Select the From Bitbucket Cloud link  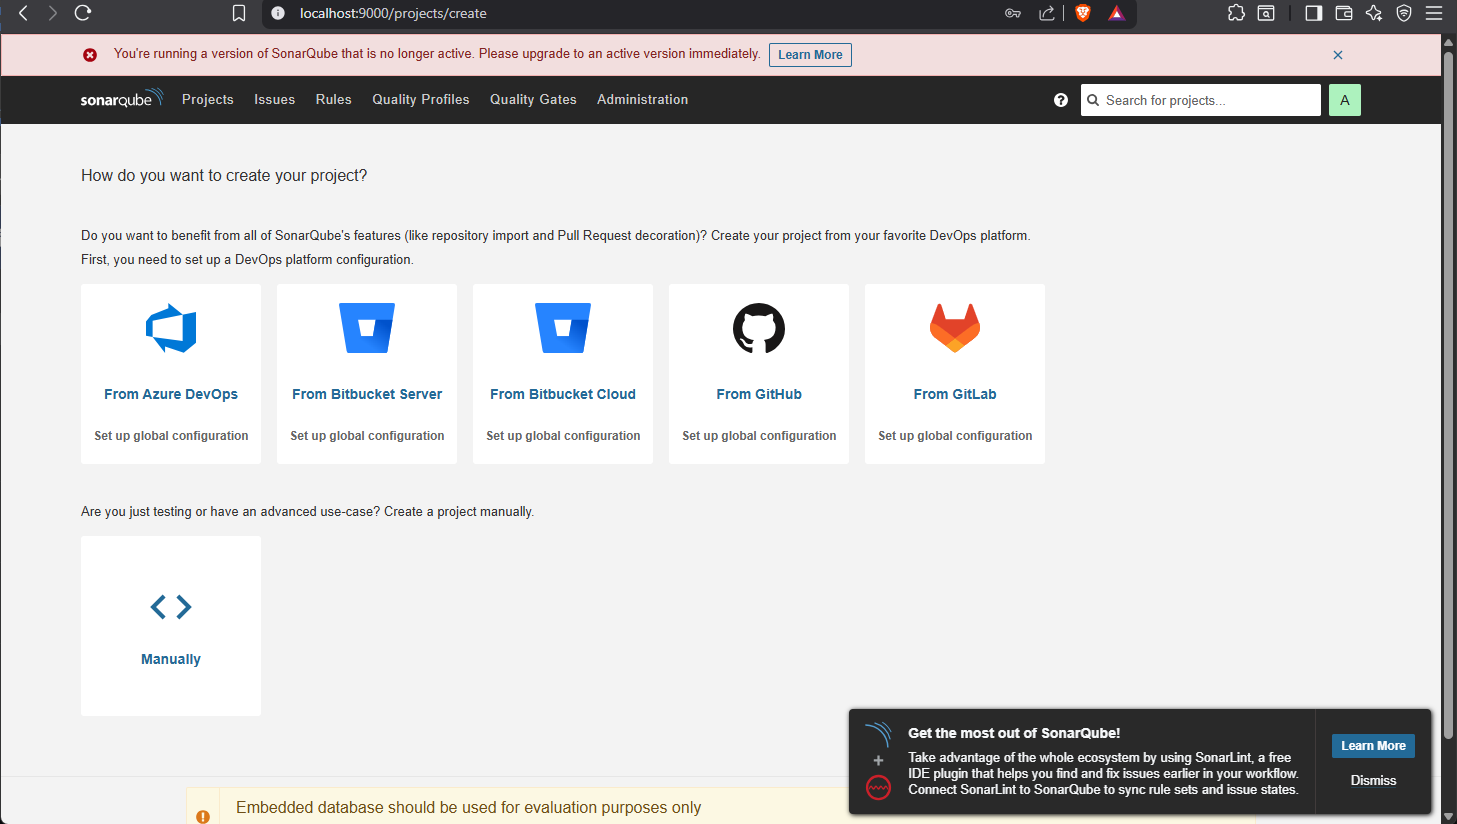pyautogui.click(x=563, y=394)
